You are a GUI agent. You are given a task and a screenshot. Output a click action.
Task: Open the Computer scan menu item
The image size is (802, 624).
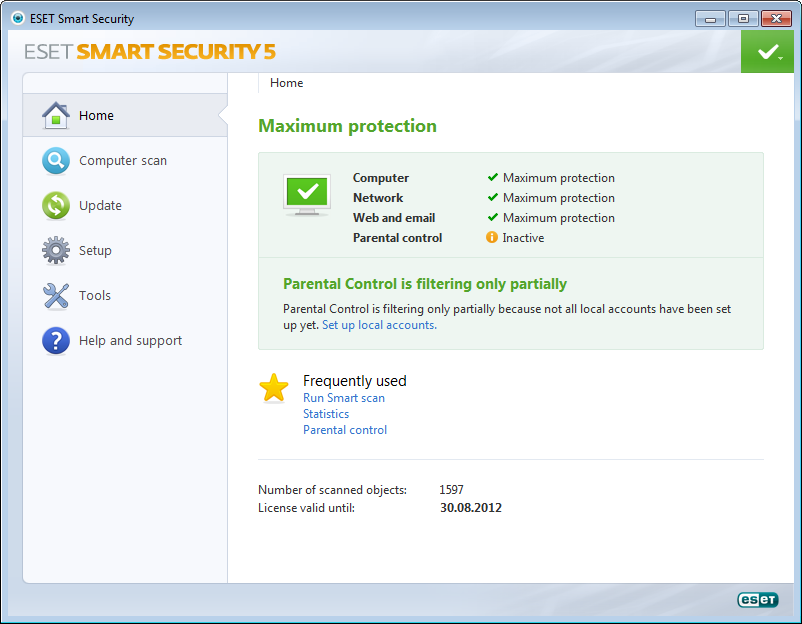pos(123,160)
